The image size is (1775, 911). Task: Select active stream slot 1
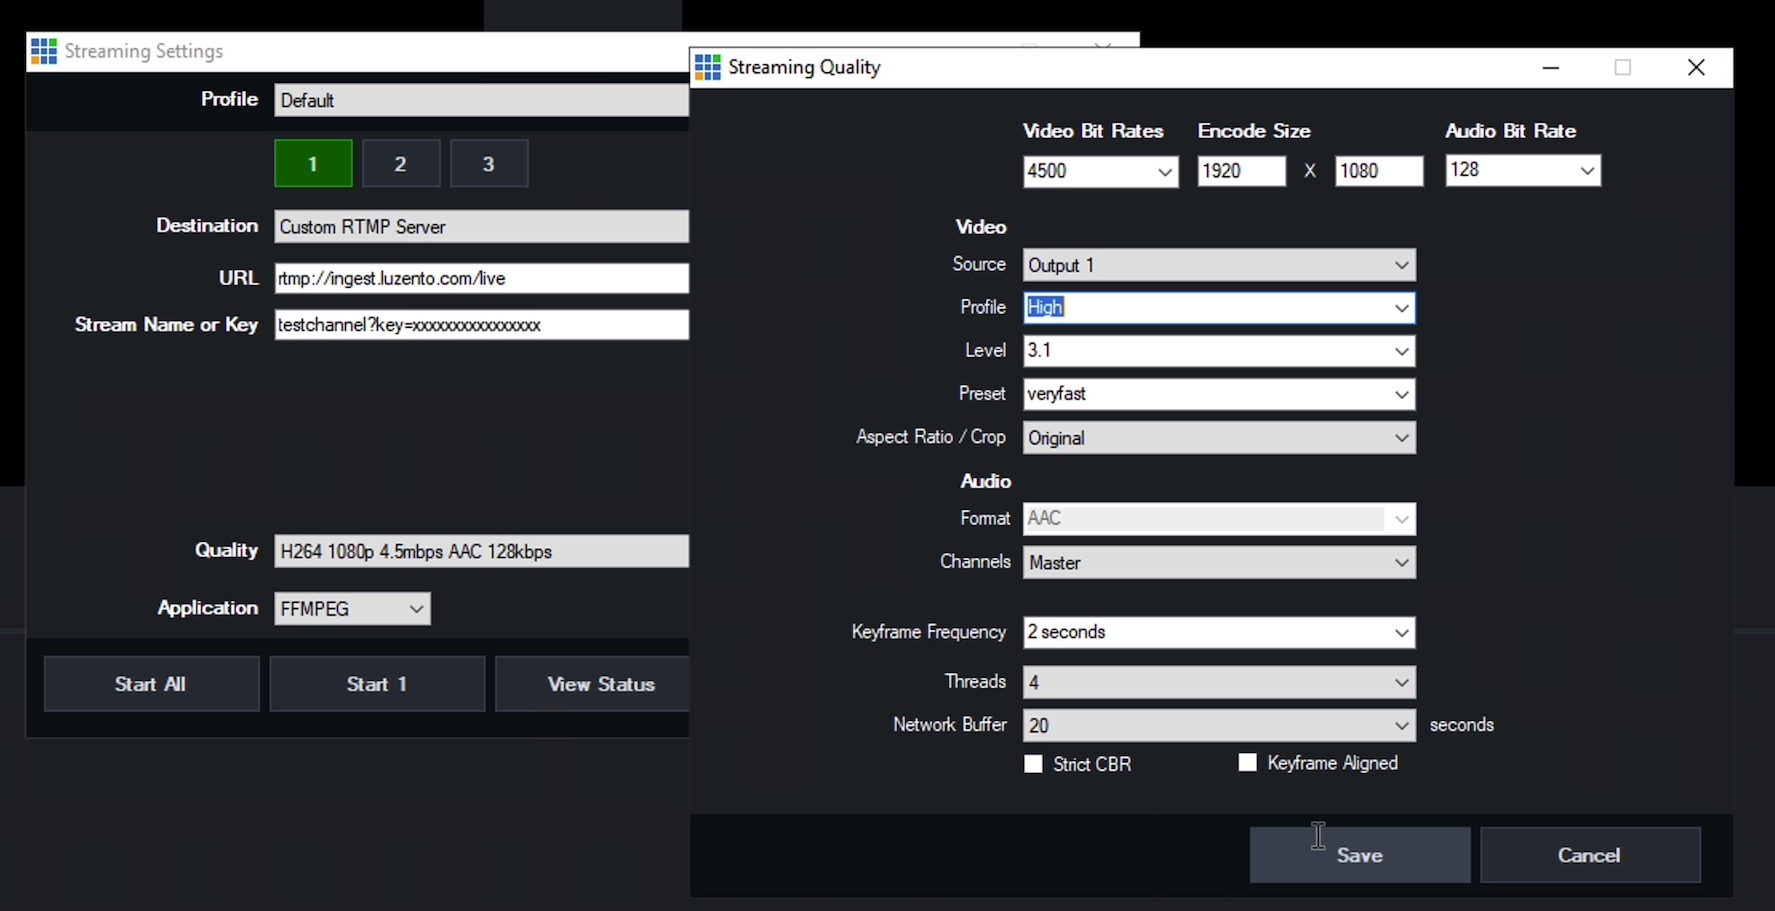313,164
